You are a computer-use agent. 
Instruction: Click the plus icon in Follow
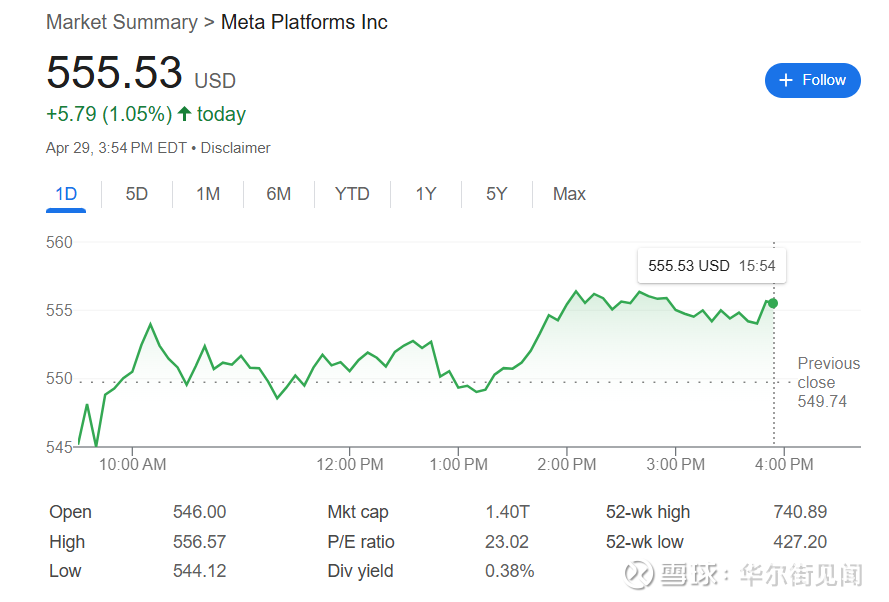pyautogui.click(x=786, y=80)
